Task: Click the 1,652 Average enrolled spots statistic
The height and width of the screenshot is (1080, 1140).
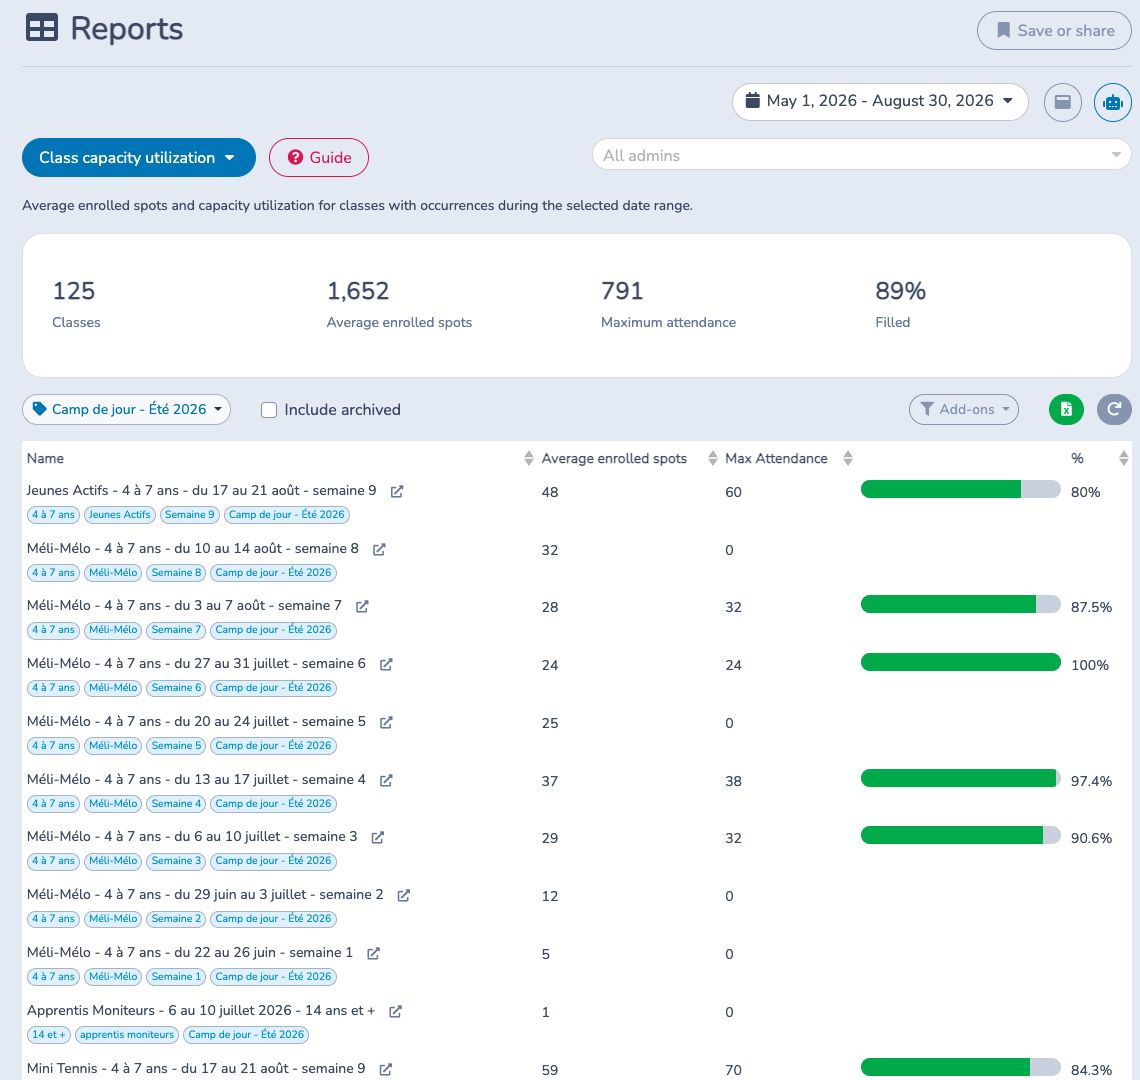Action: click(x=399, y=304)
